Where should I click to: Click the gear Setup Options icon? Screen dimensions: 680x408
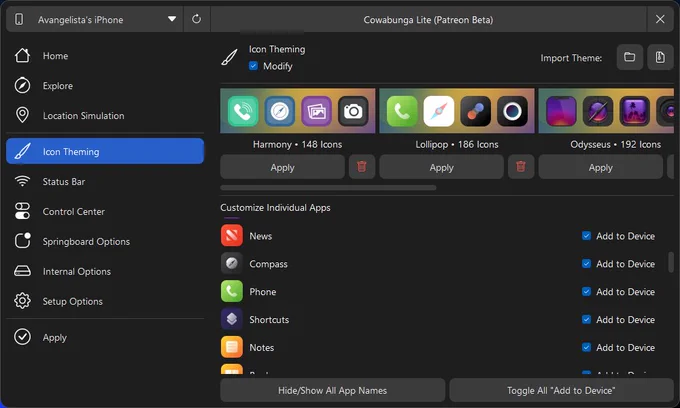(22, 301)
